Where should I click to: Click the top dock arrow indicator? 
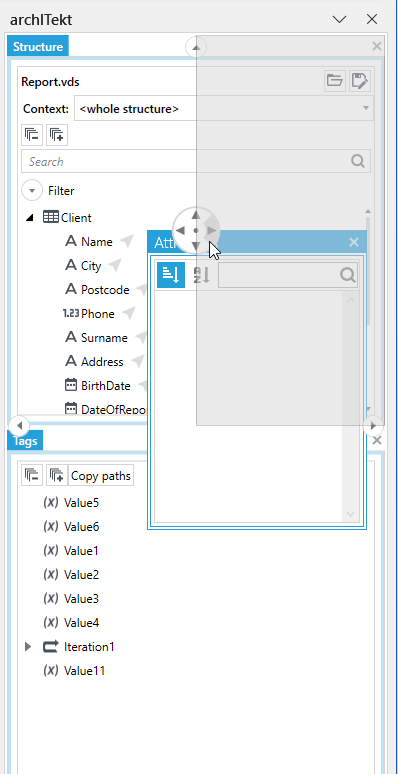[x=196, y=47]
